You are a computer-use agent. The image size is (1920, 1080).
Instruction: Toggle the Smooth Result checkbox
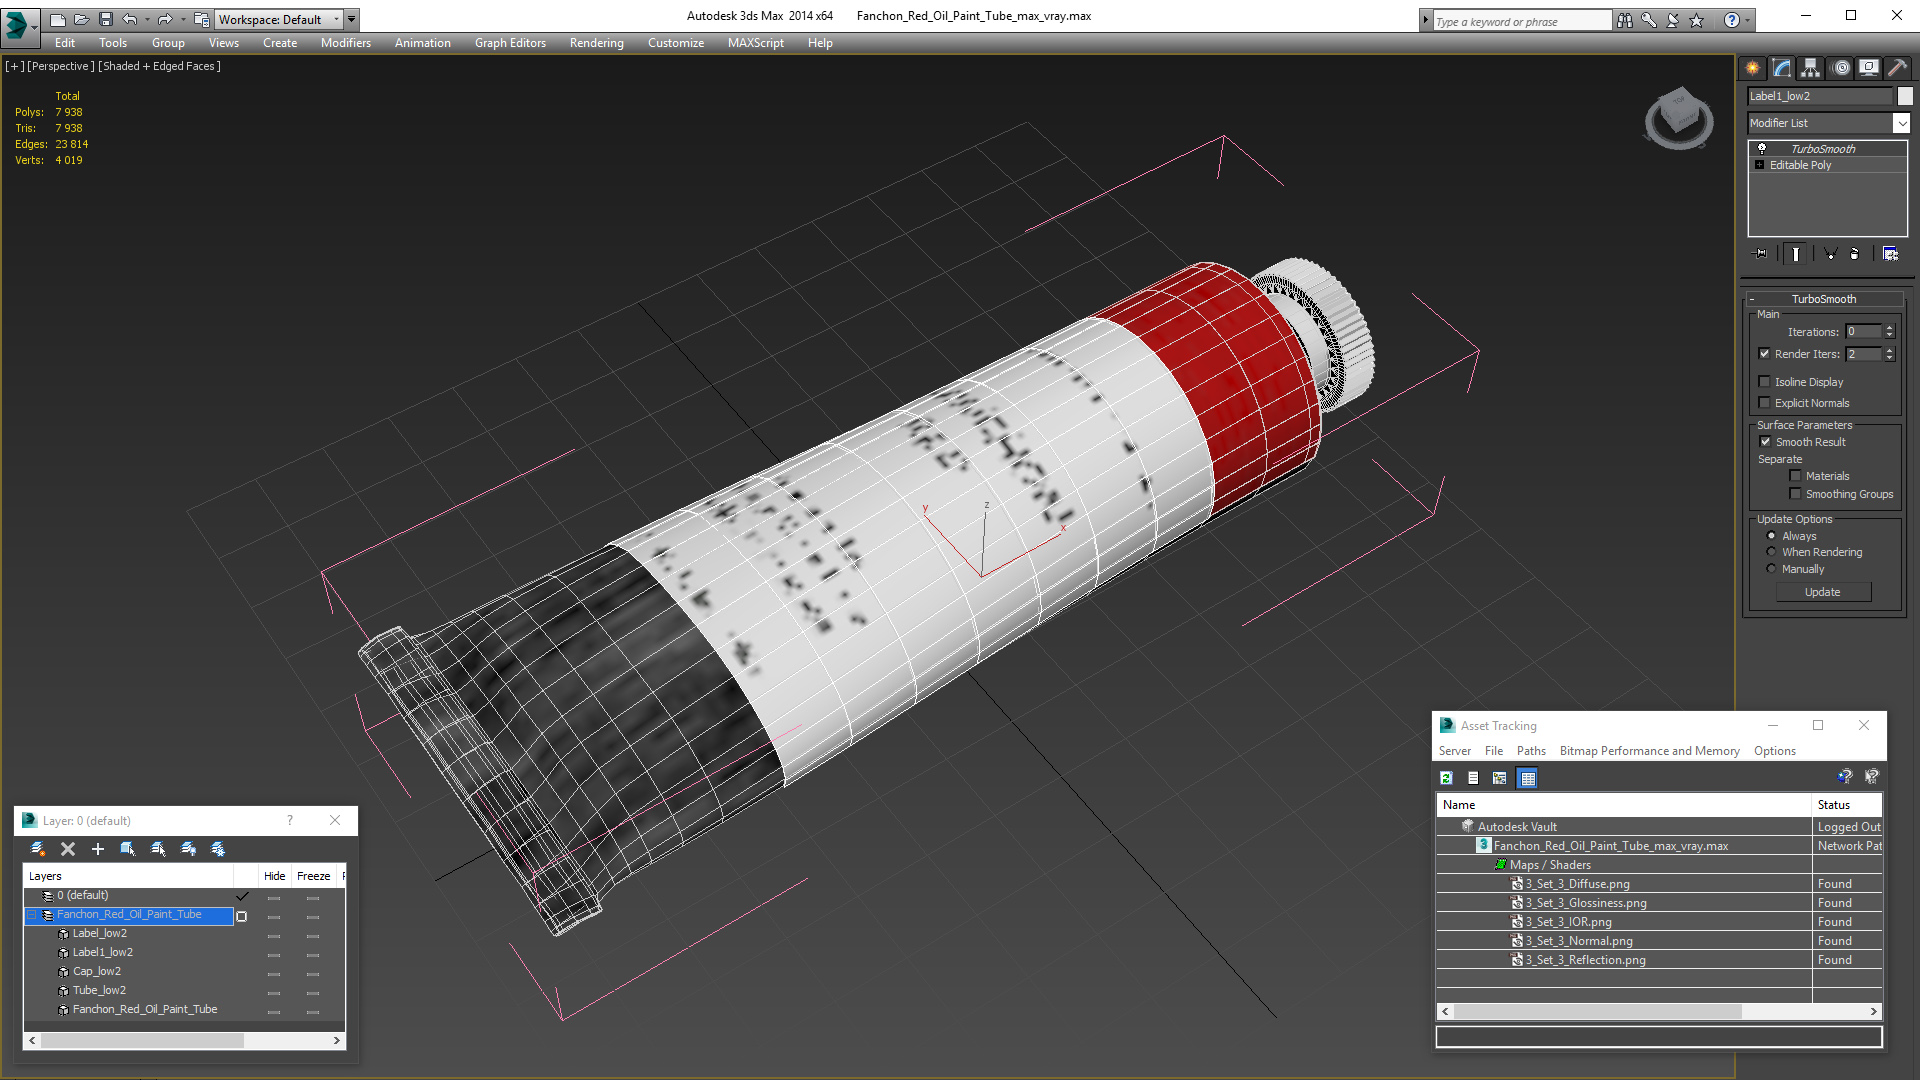(1765, 442)
